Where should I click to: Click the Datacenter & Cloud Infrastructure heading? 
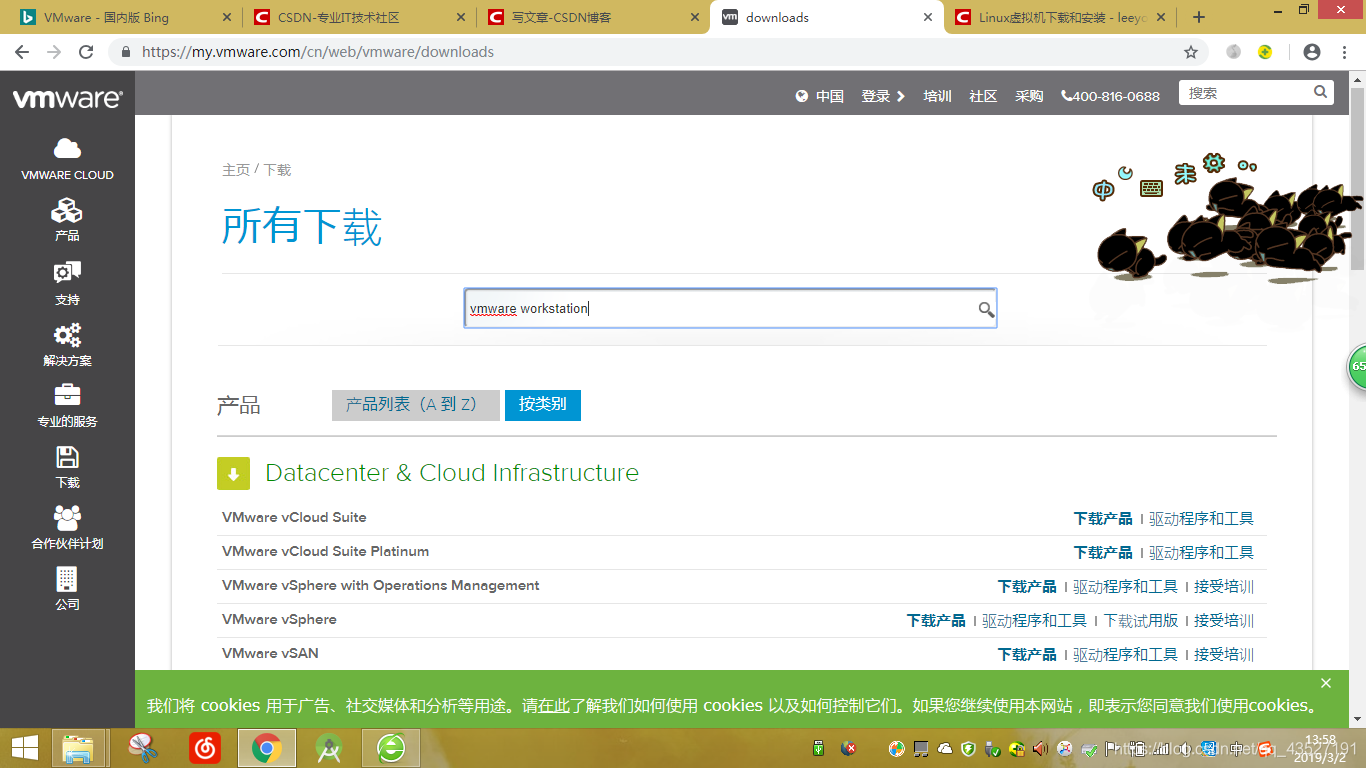click(452, 473)
